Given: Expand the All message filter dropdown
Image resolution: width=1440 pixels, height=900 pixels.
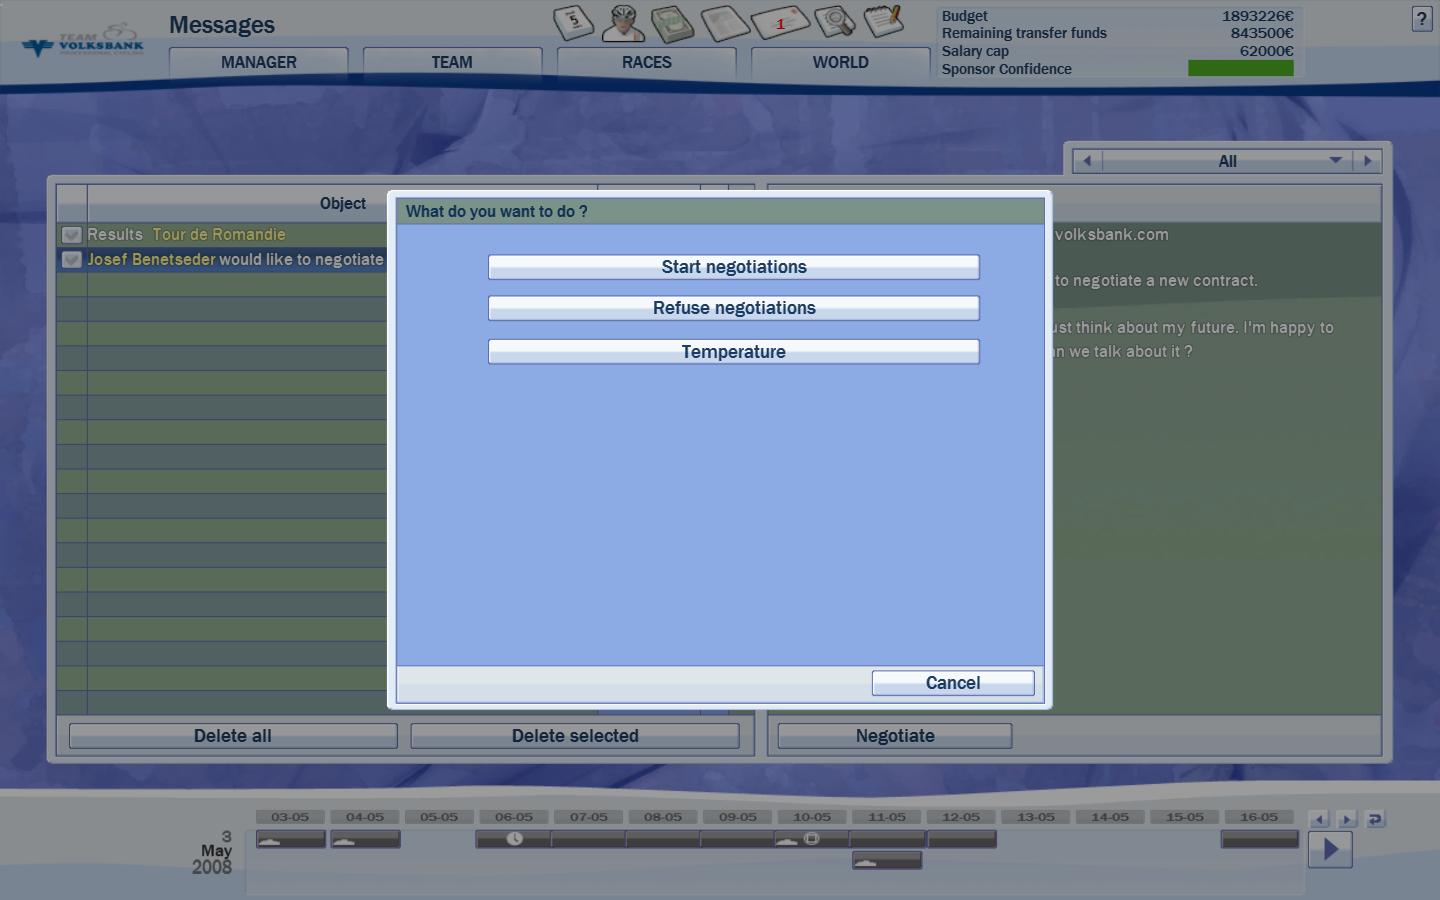Looking at the screenshot, I should coord(1335,161).
